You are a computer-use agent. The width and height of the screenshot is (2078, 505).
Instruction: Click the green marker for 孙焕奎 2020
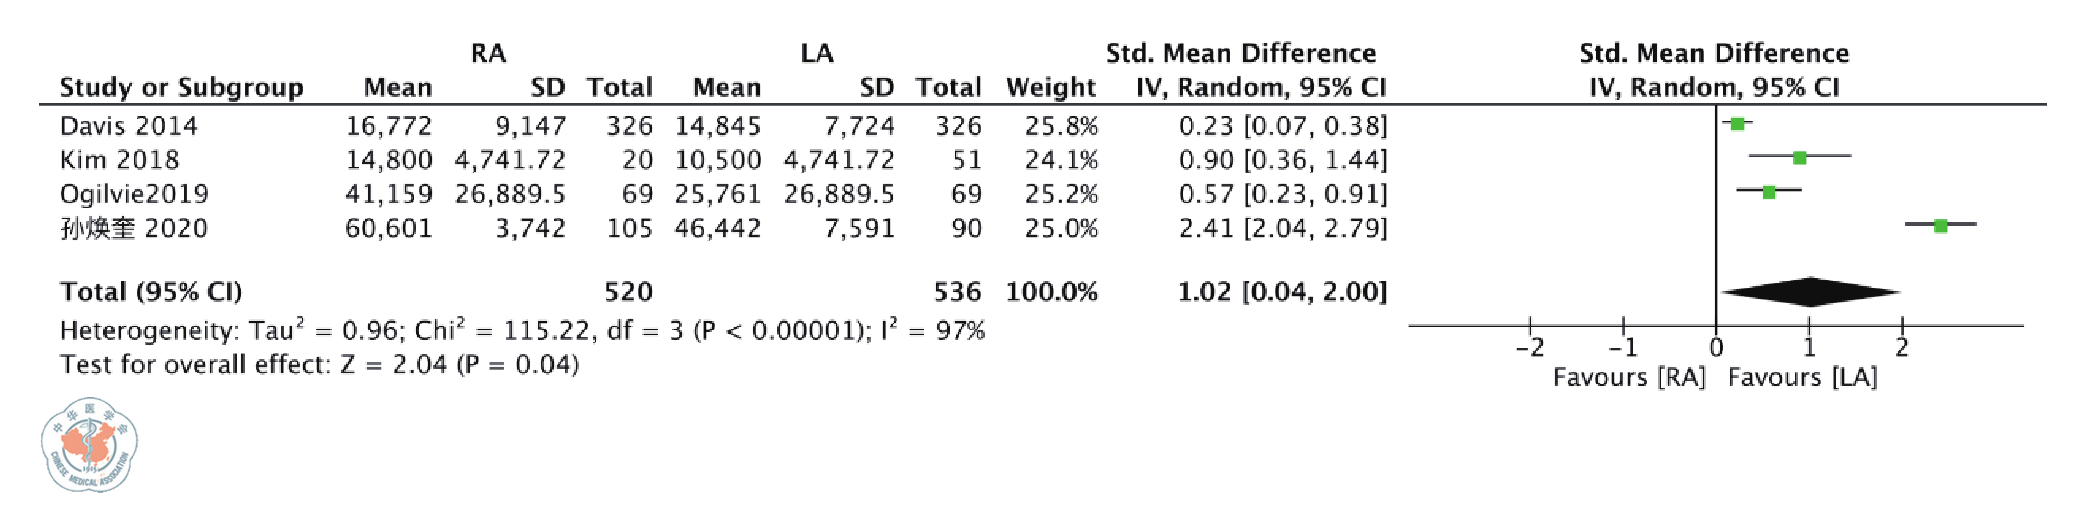coord(1940,226)
